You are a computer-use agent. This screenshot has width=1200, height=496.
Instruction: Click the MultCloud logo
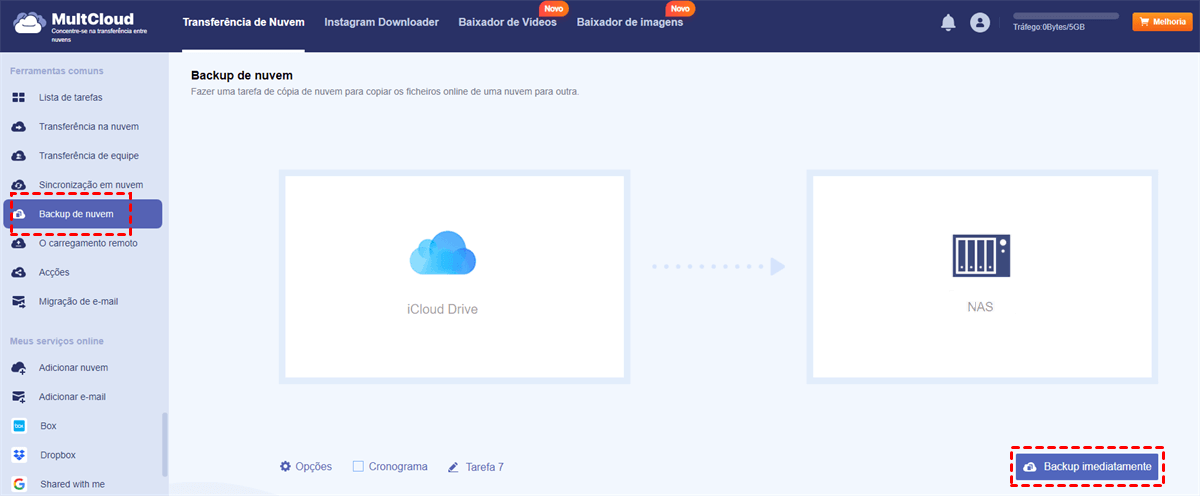(80, 24)
